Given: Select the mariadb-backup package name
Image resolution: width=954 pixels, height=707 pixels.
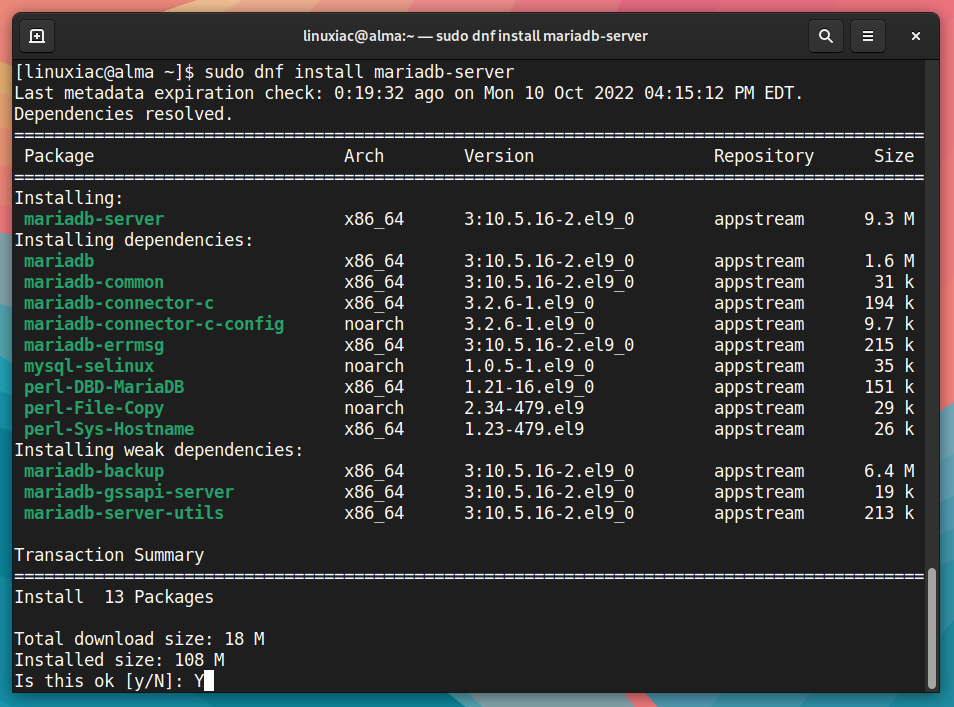Looking at the screenshot, I should [94, 471].
